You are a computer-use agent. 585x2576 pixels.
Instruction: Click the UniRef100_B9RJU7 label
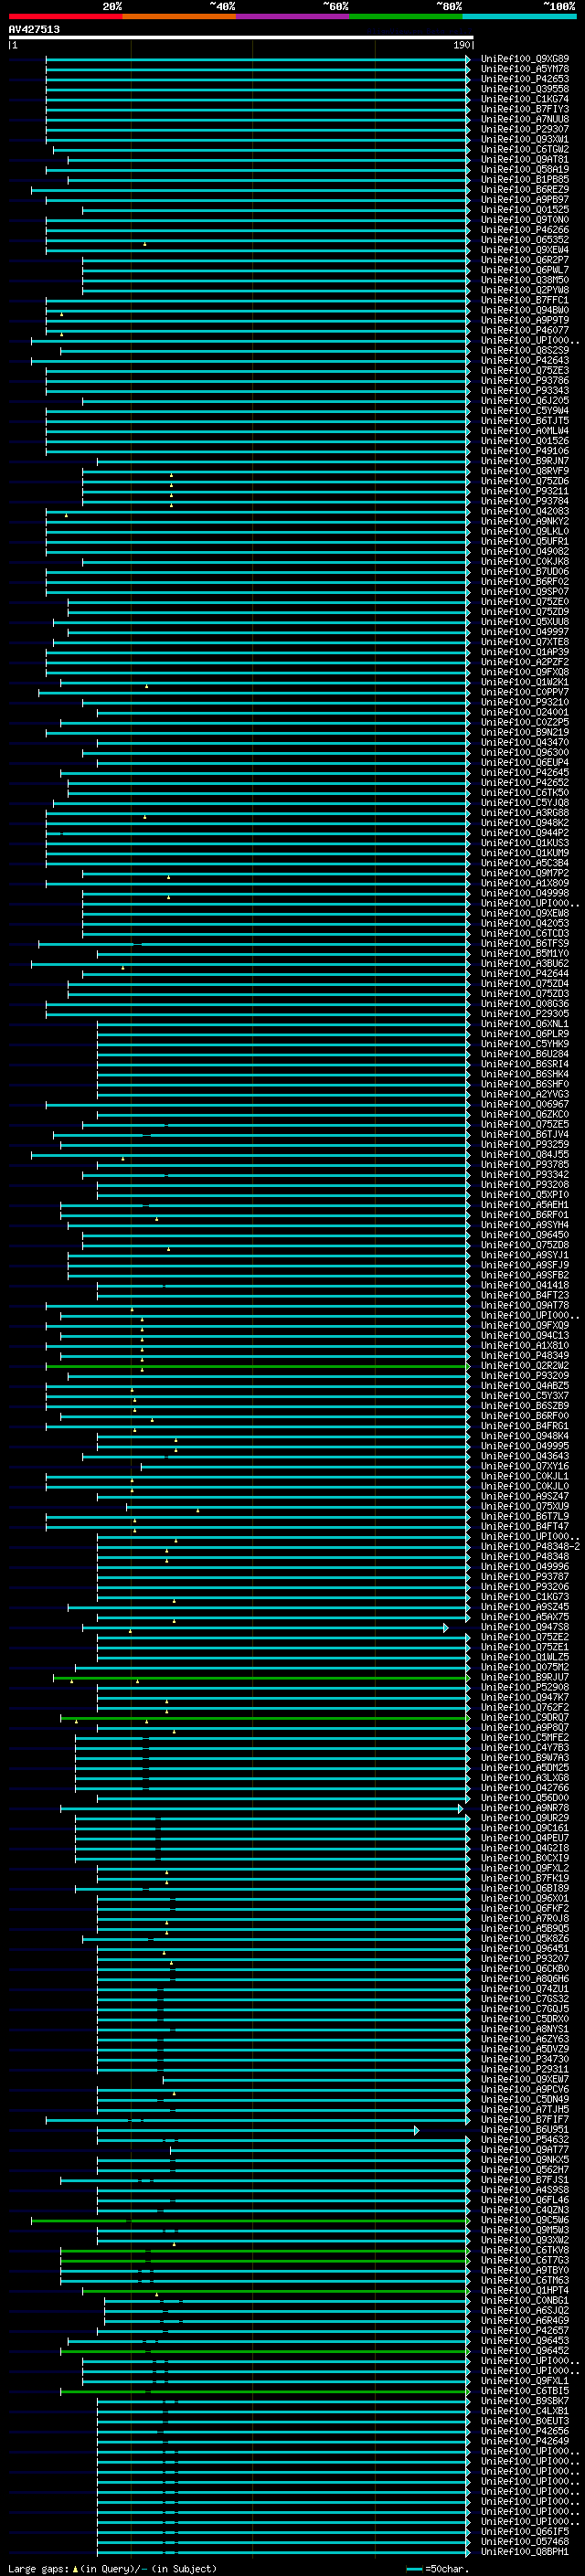pos(525,1677)
